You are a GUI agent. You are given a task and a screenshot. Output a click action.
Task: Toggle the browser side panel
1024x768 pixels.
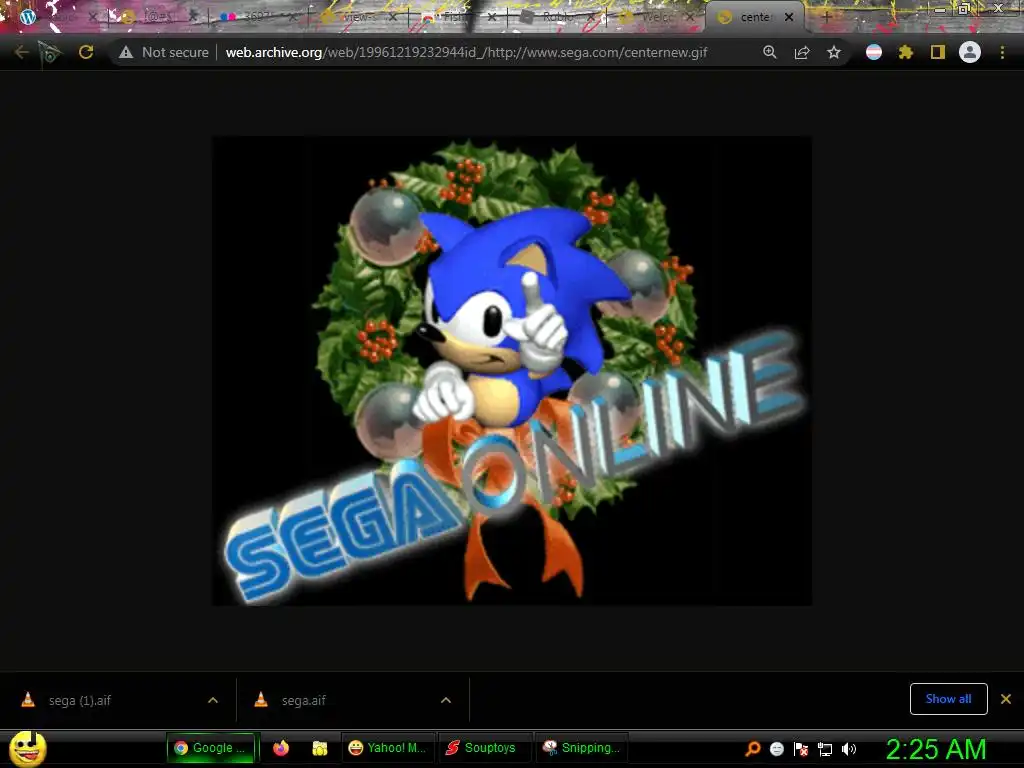click(x=938, y=52)
